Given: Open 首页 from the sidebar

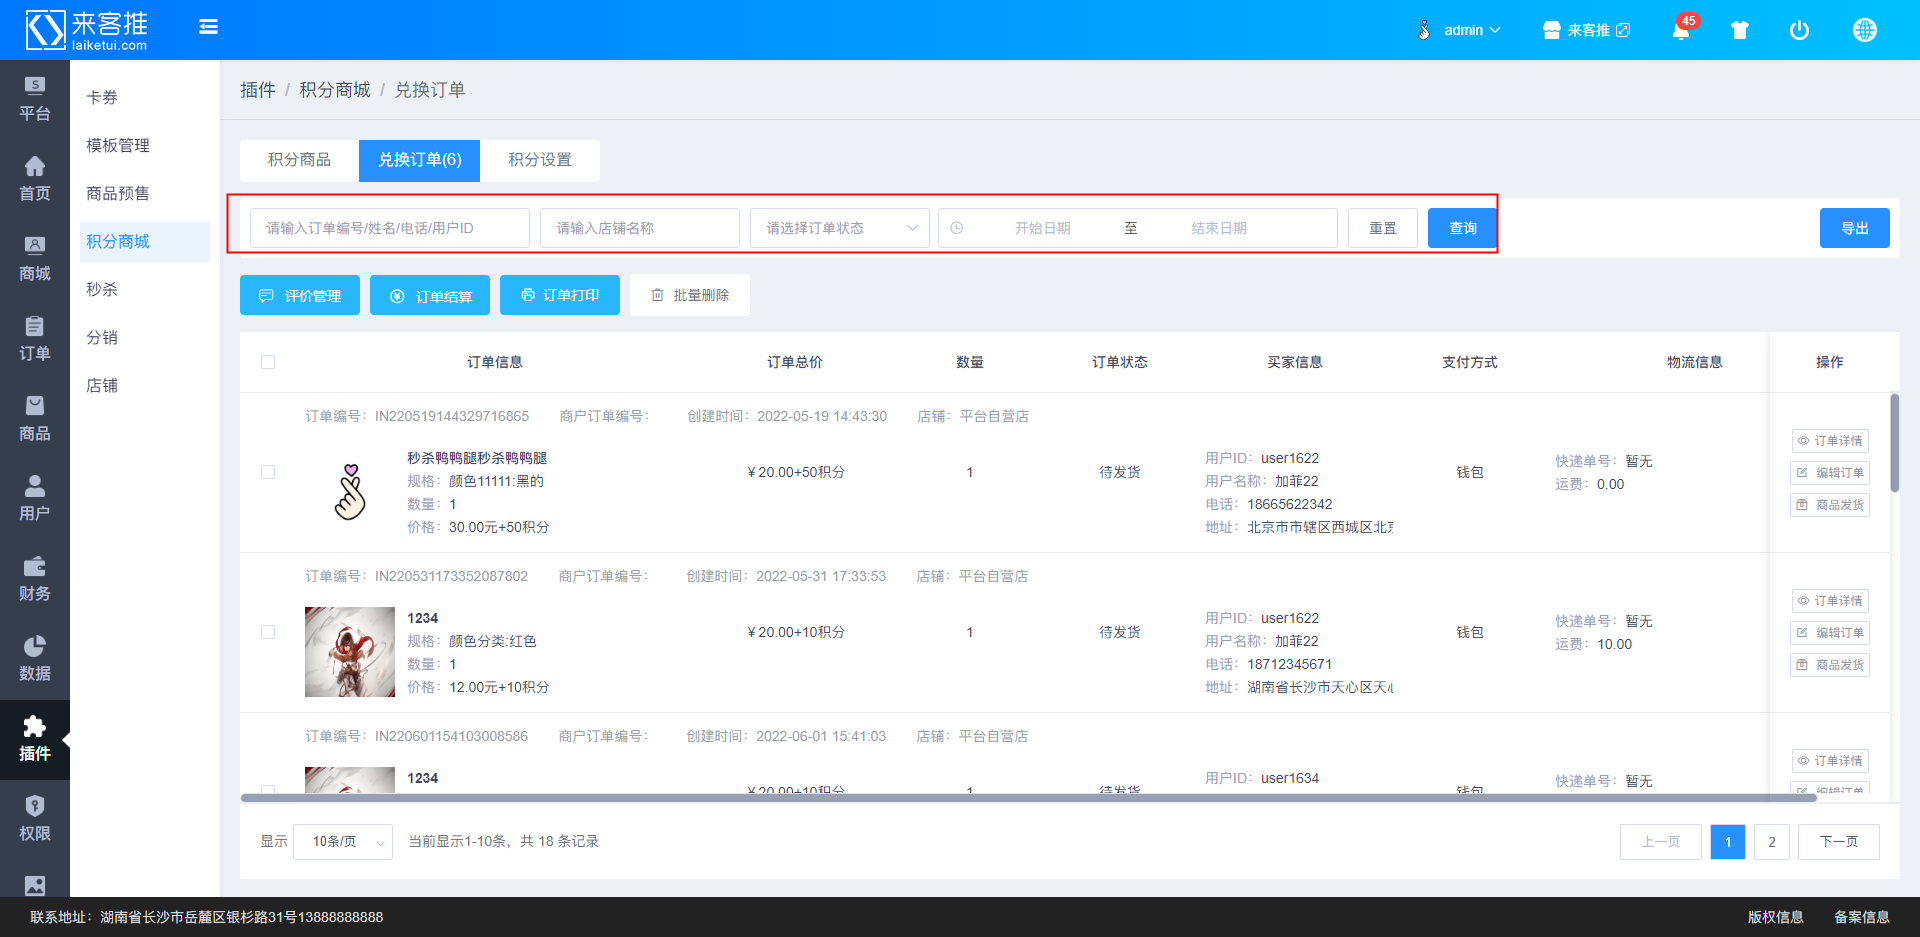Looking at the screenshot, I should pyautogui.click(x=35, y=180).
